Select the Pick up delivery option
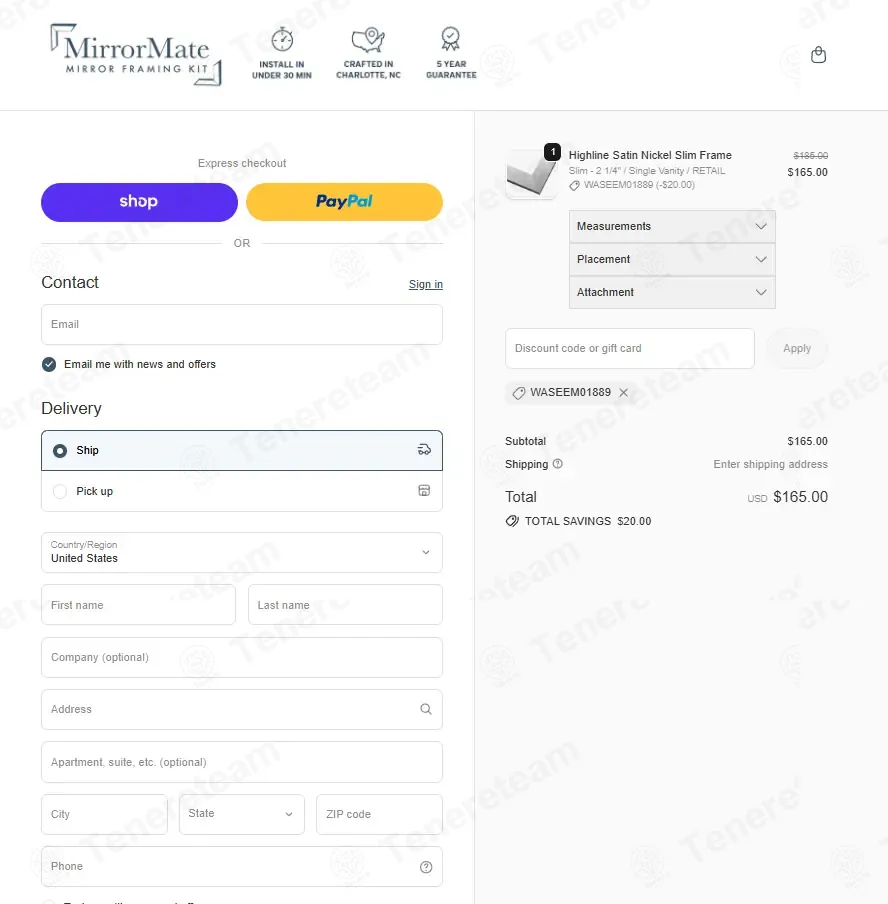This screenshot has width=888, height=904. point(60,491)
